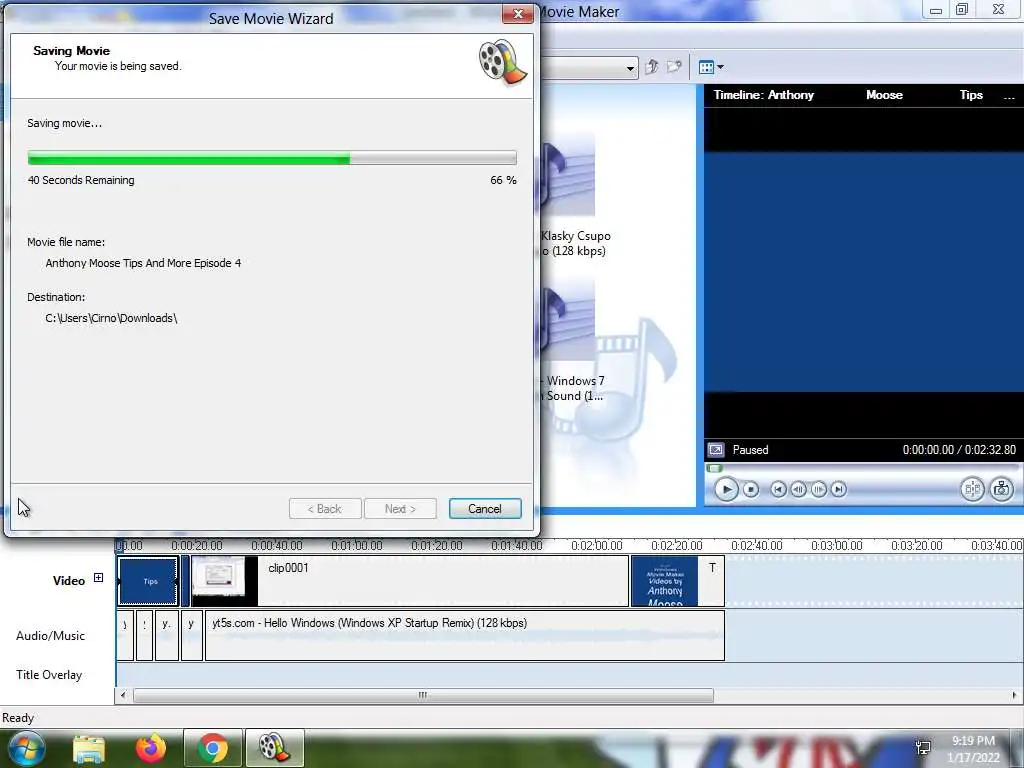Click the 'Ready' status bar text
Viewport: 1024px width, 768px height.
pyautogui.click(x=18, y=718)
